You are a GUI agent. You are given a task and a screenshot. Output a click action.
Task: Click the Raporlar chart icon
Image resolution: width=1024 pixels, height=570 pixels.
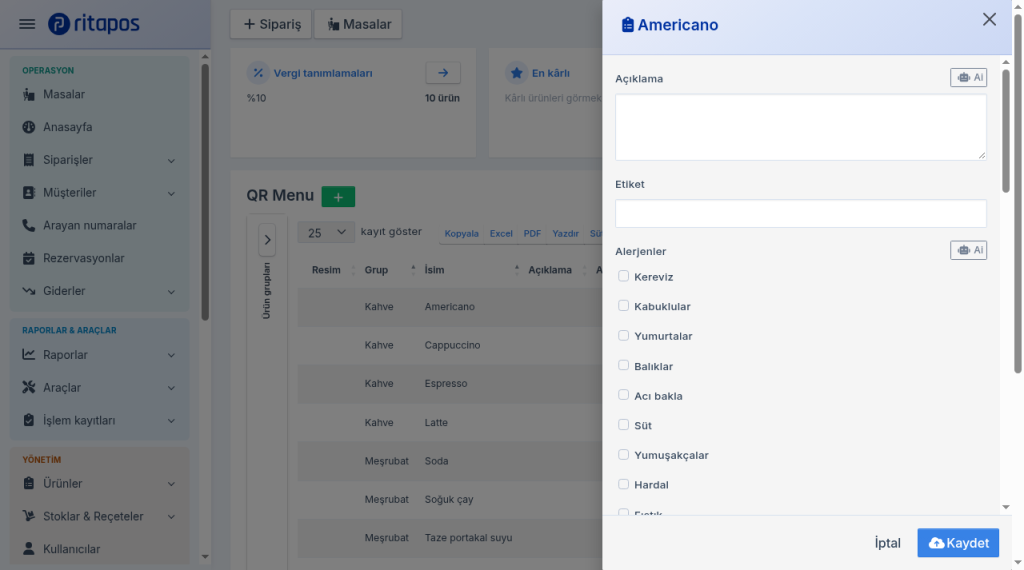29,355
